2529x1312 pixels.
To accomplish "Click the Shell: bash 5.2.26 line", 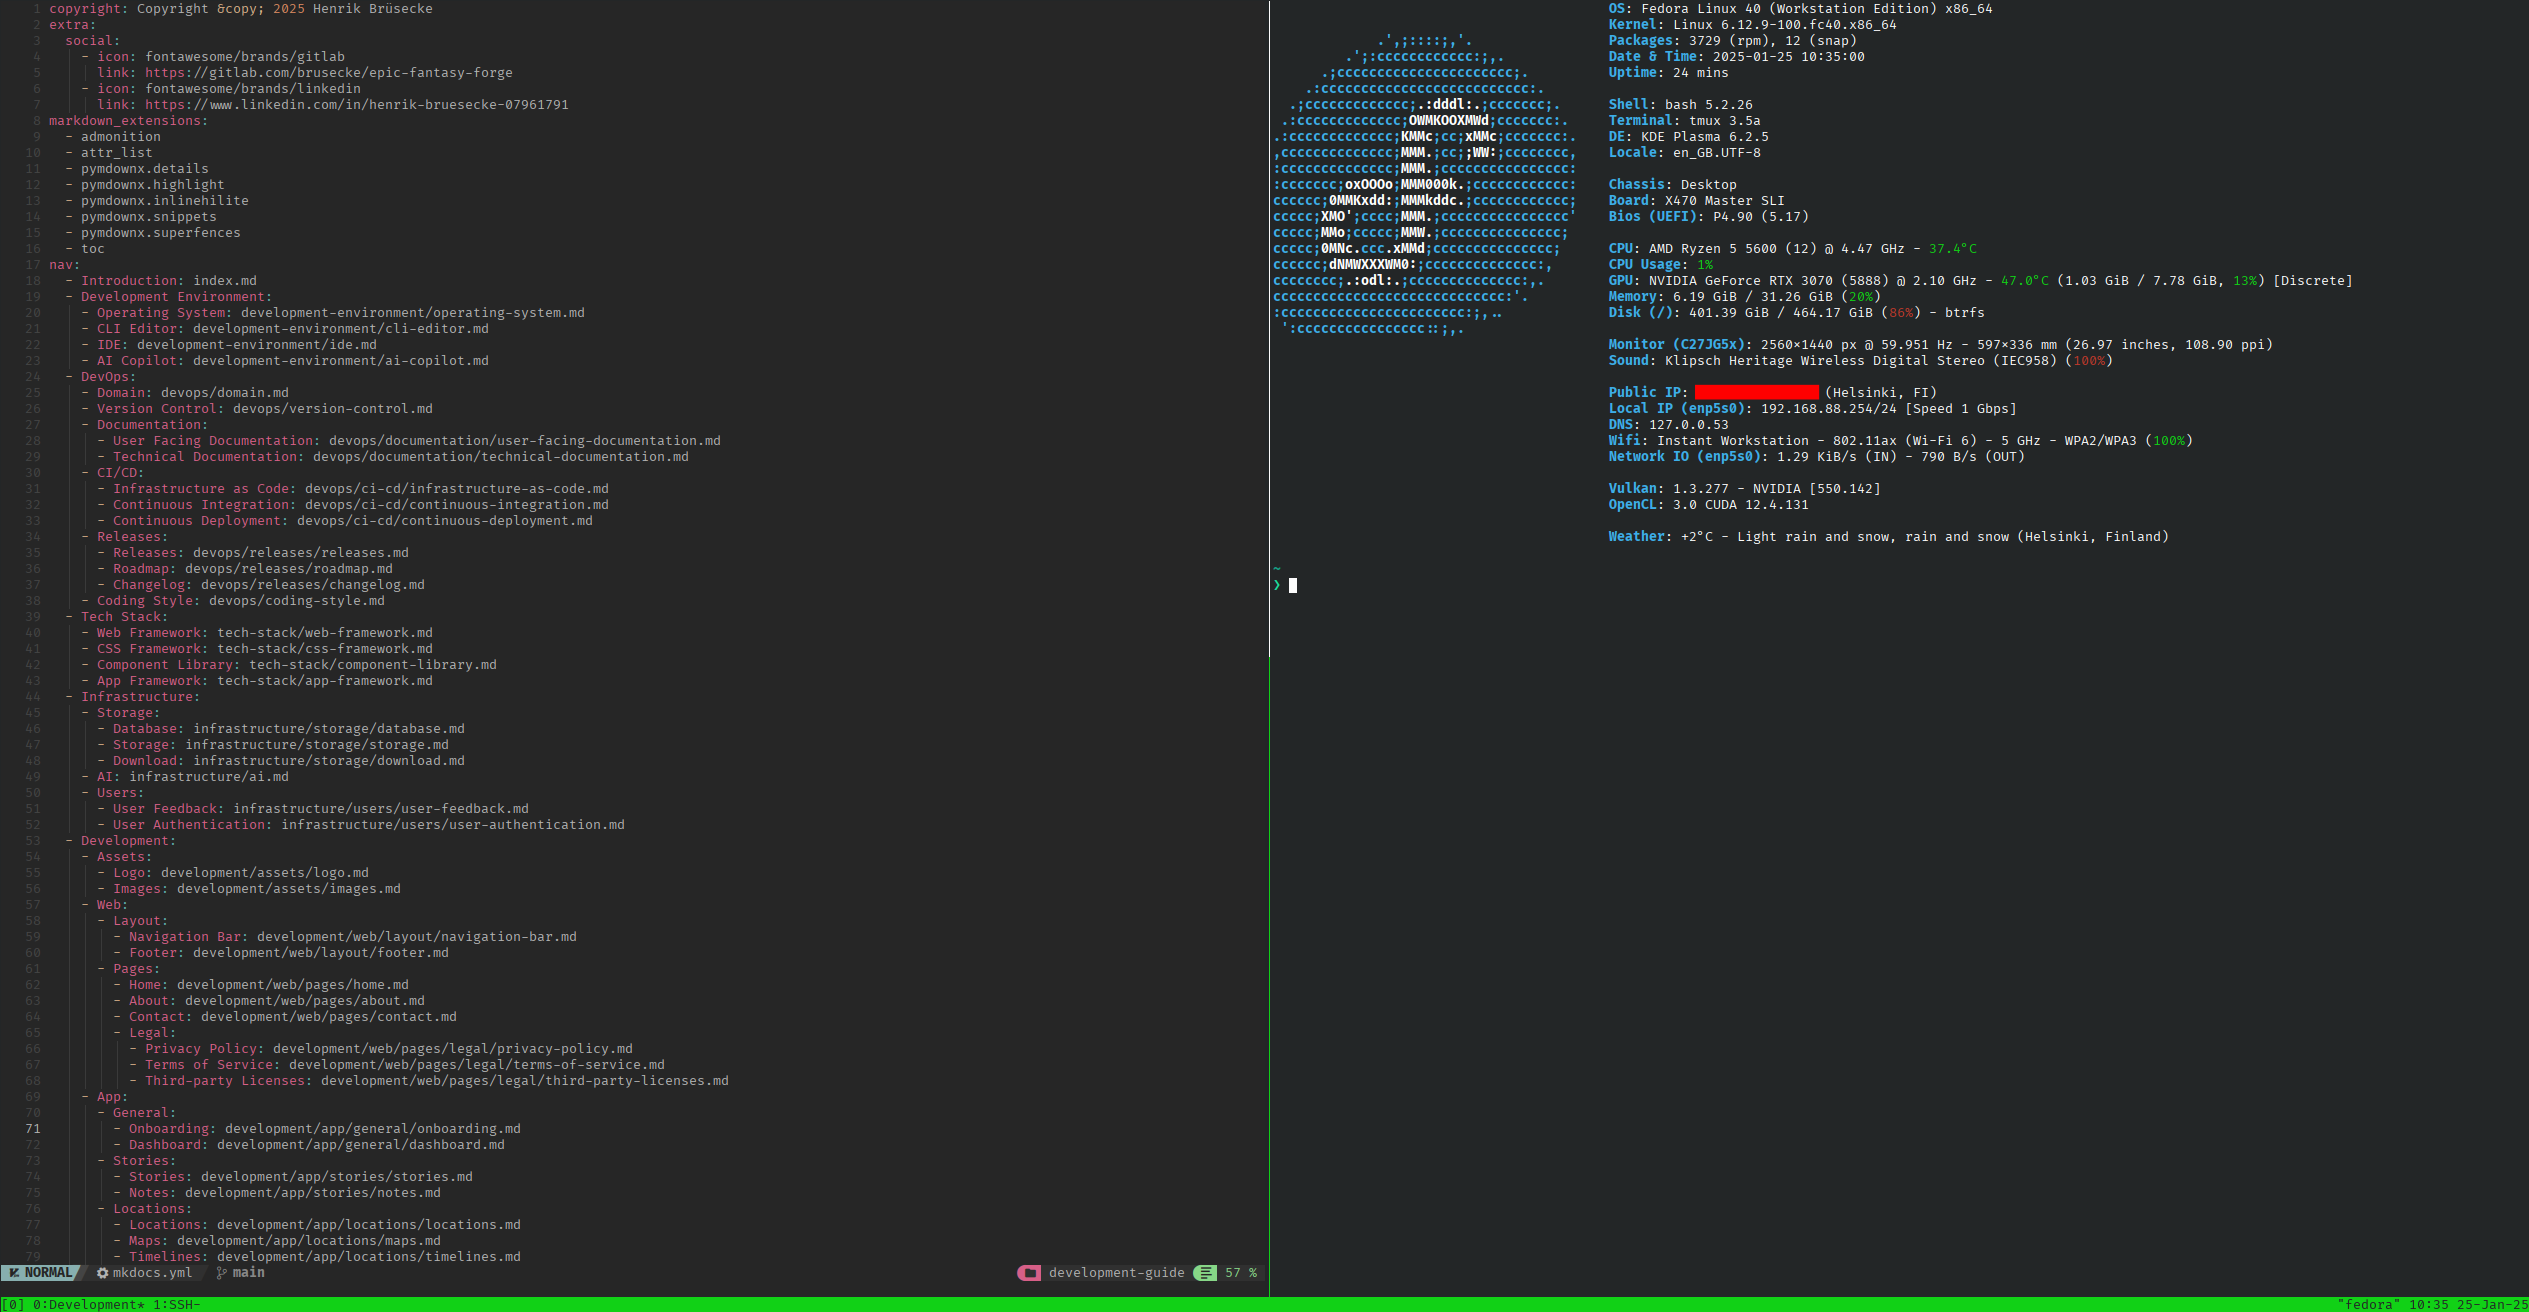I will point(1680,105).
